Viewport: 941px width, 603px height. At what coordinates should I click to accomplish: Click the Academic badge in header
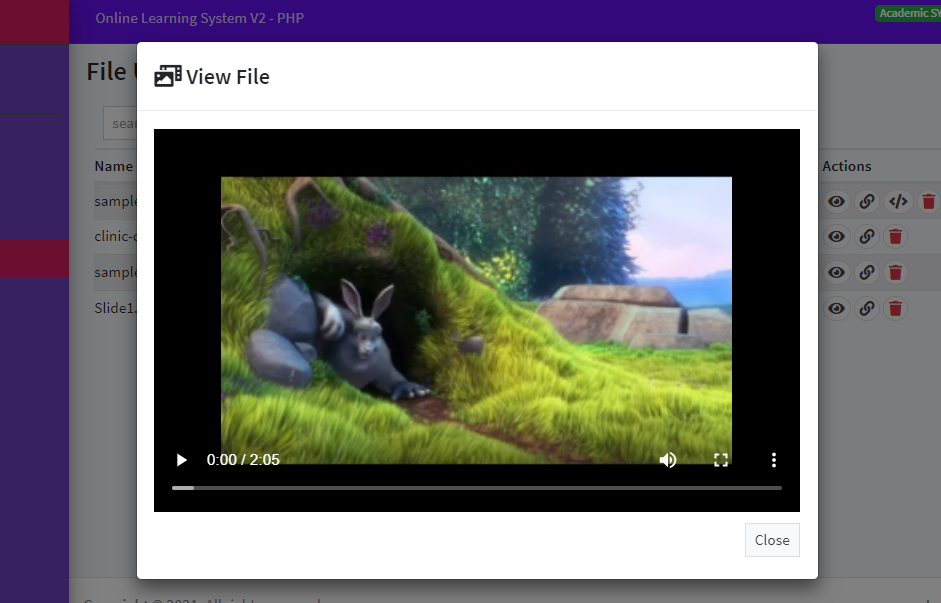[x=907, y=13]
